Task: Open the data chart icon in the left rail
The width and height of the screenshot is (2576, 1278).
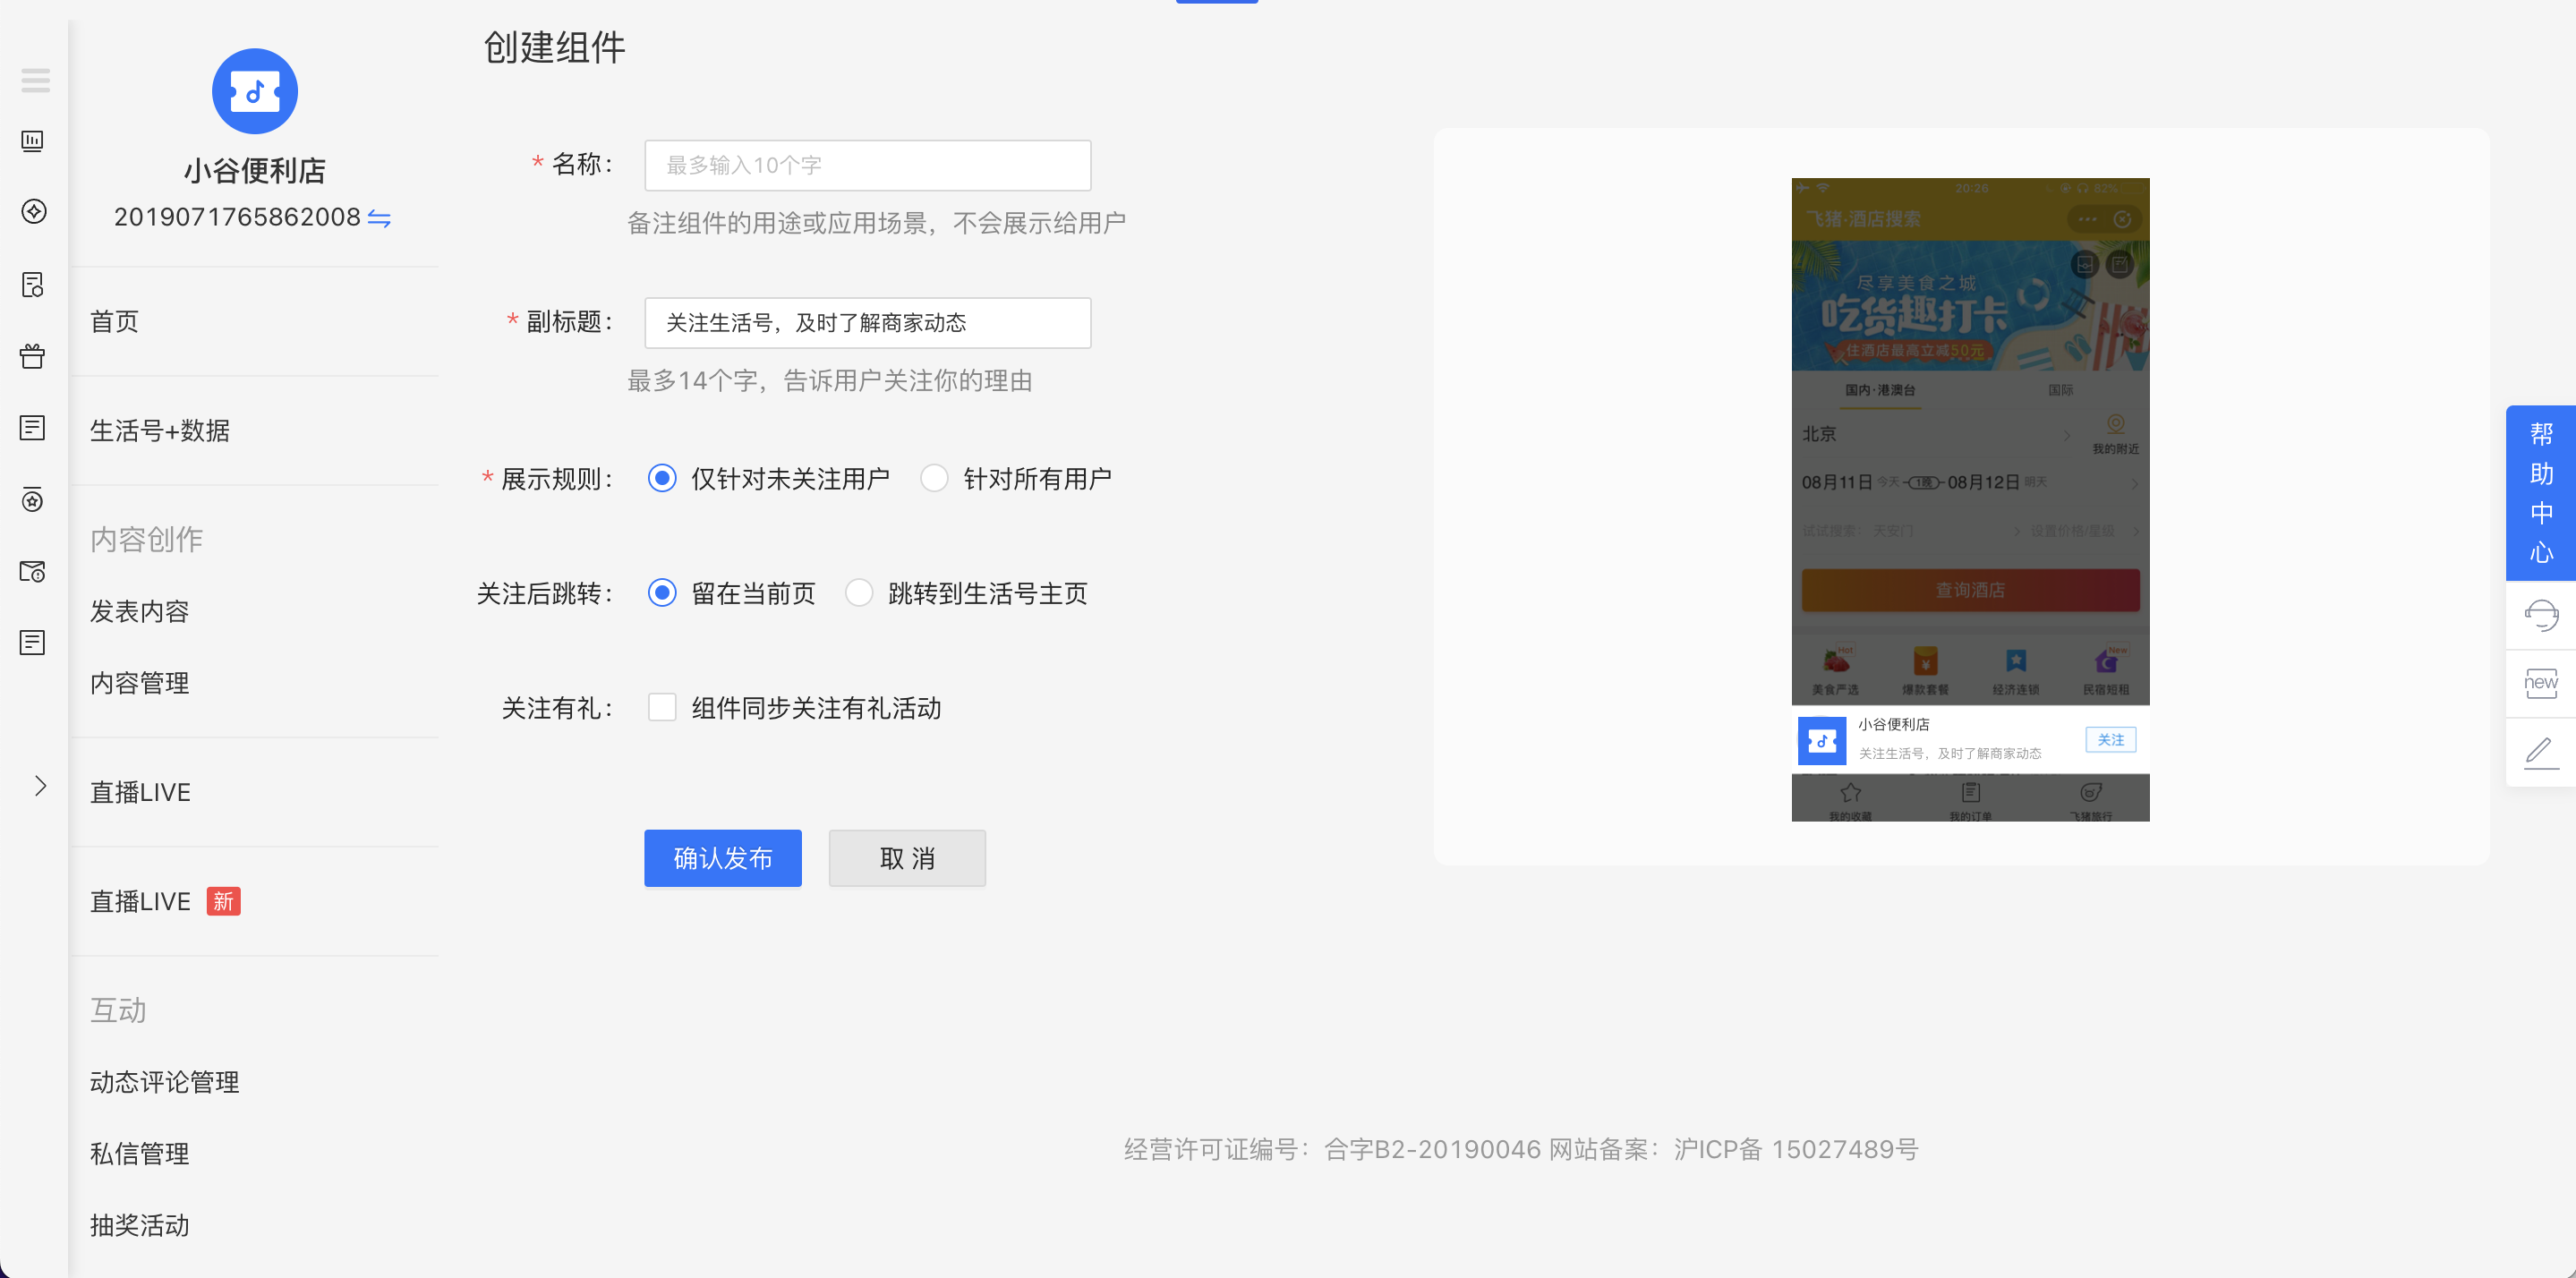Action: [x=33, y=141]
